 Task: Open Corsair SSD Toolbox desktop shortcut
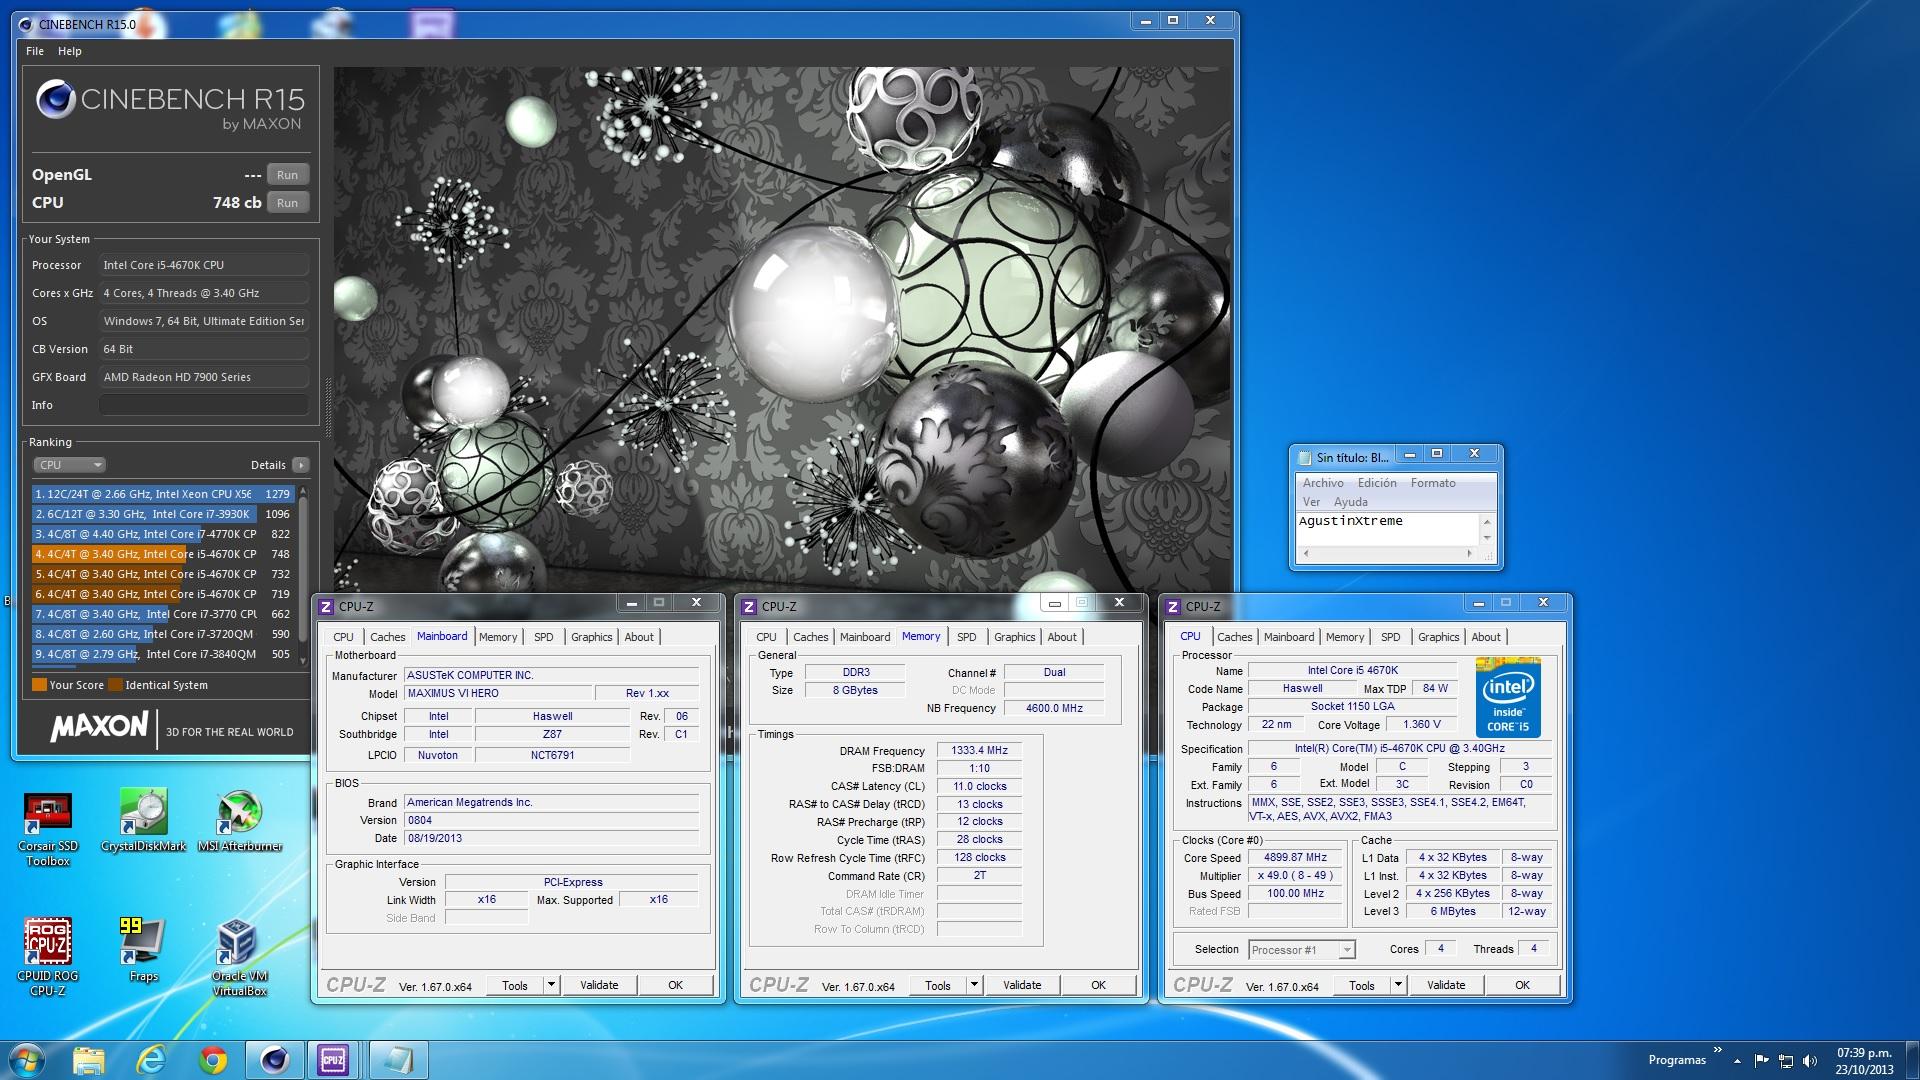48,829
